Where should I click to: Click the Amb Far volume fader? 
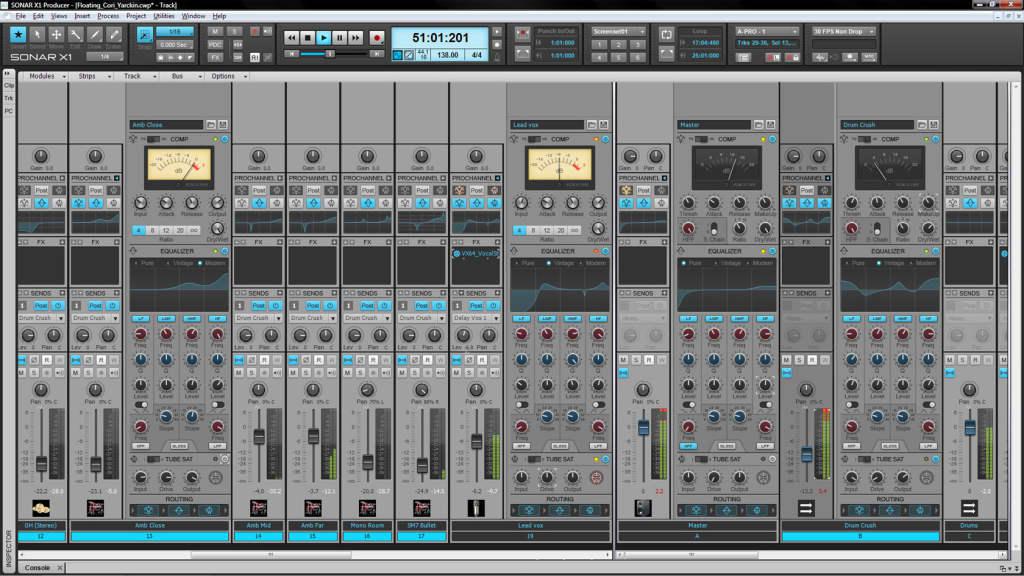313,436
